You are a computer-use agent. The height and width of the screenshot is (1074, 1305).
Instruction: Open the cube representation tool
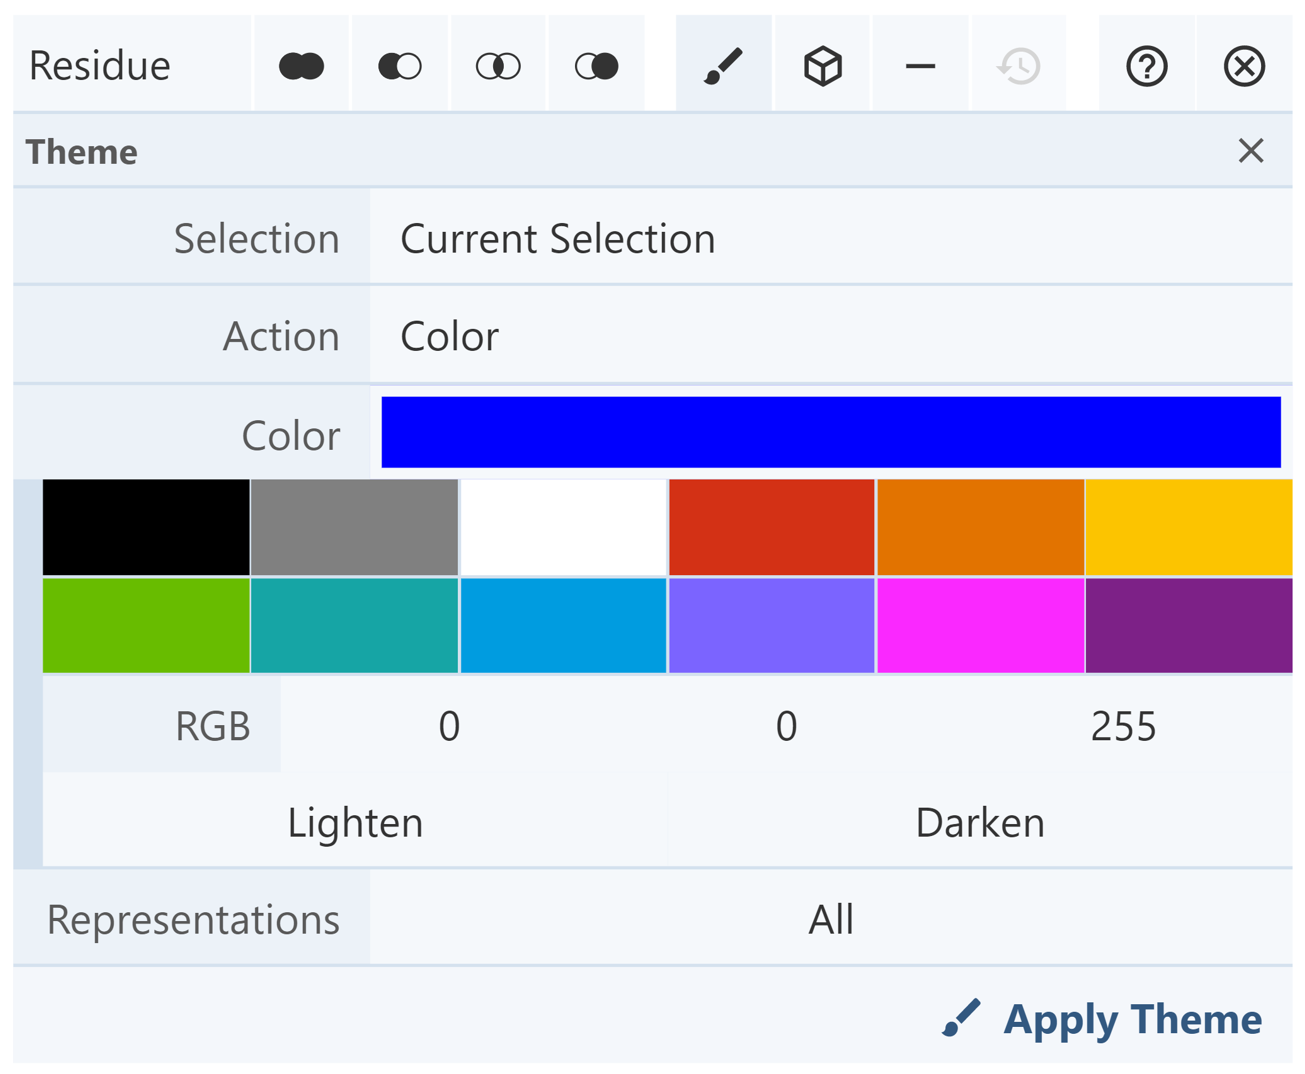pyautogui.click(x=822, y=66)
